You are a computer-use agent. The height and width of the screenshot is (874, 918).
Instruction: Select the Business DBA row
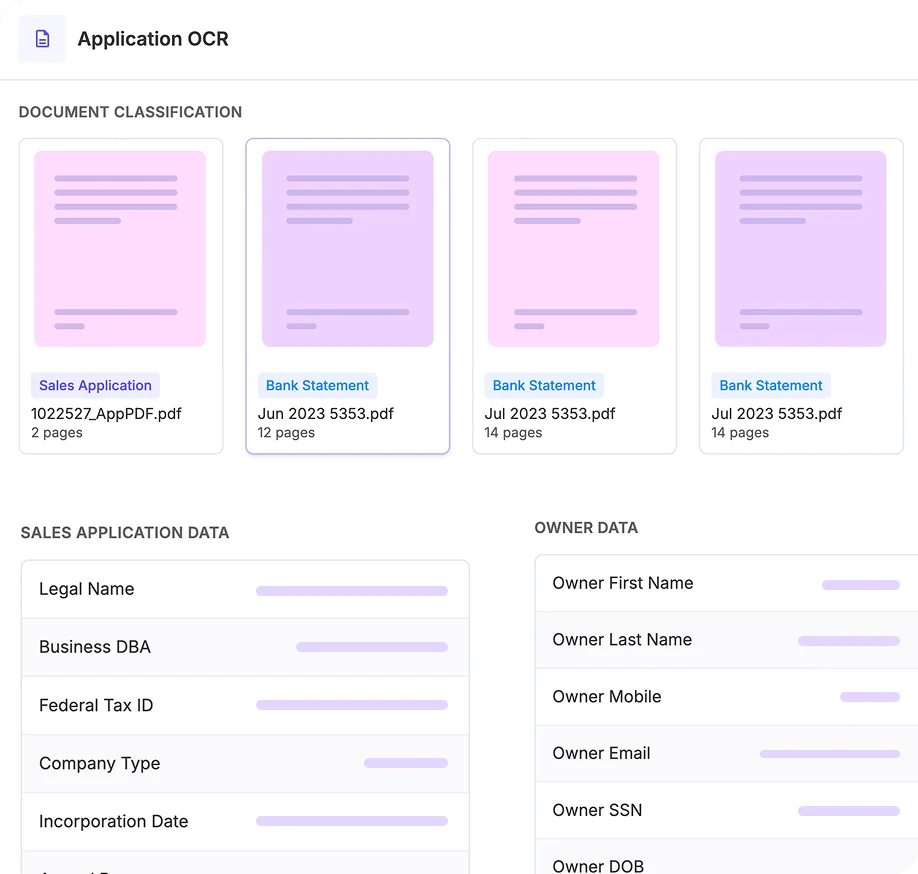[245, 647]
